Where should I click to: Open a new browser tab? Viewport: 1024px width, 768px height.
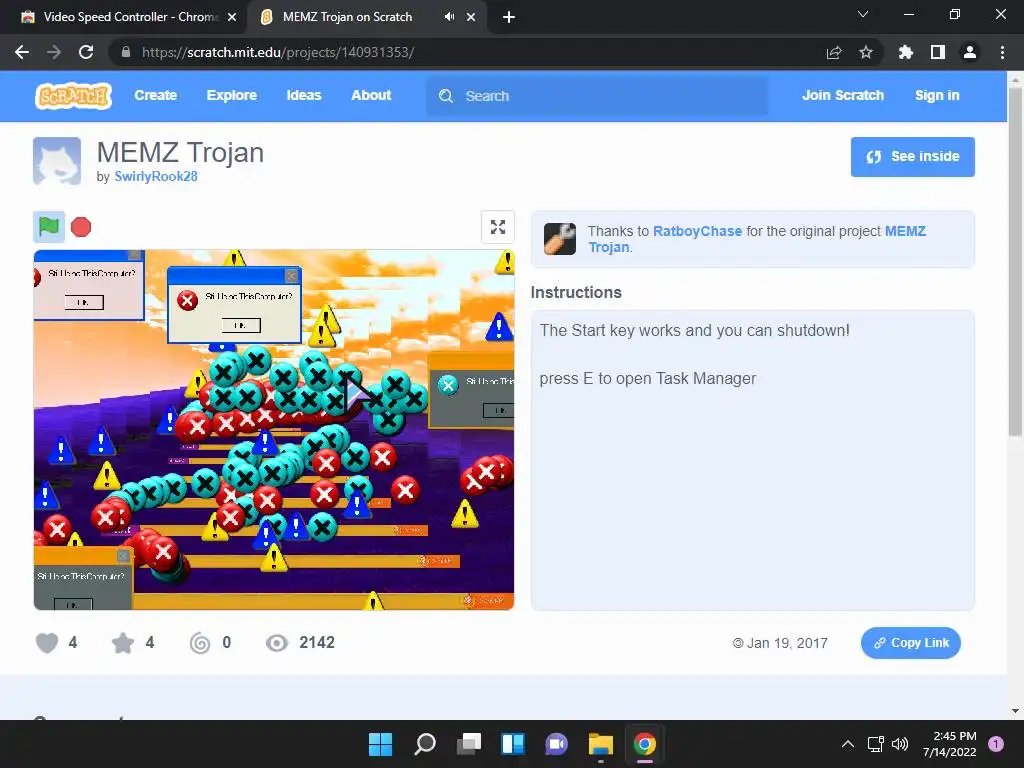point(509,17)
